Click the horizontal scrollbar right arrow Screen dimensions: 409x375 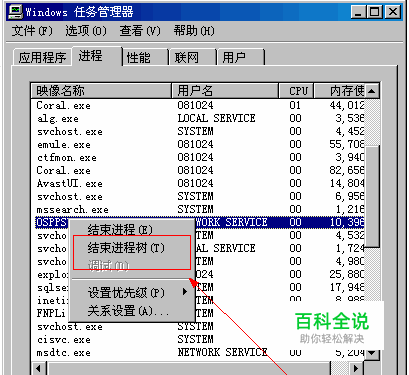[356, 368]
